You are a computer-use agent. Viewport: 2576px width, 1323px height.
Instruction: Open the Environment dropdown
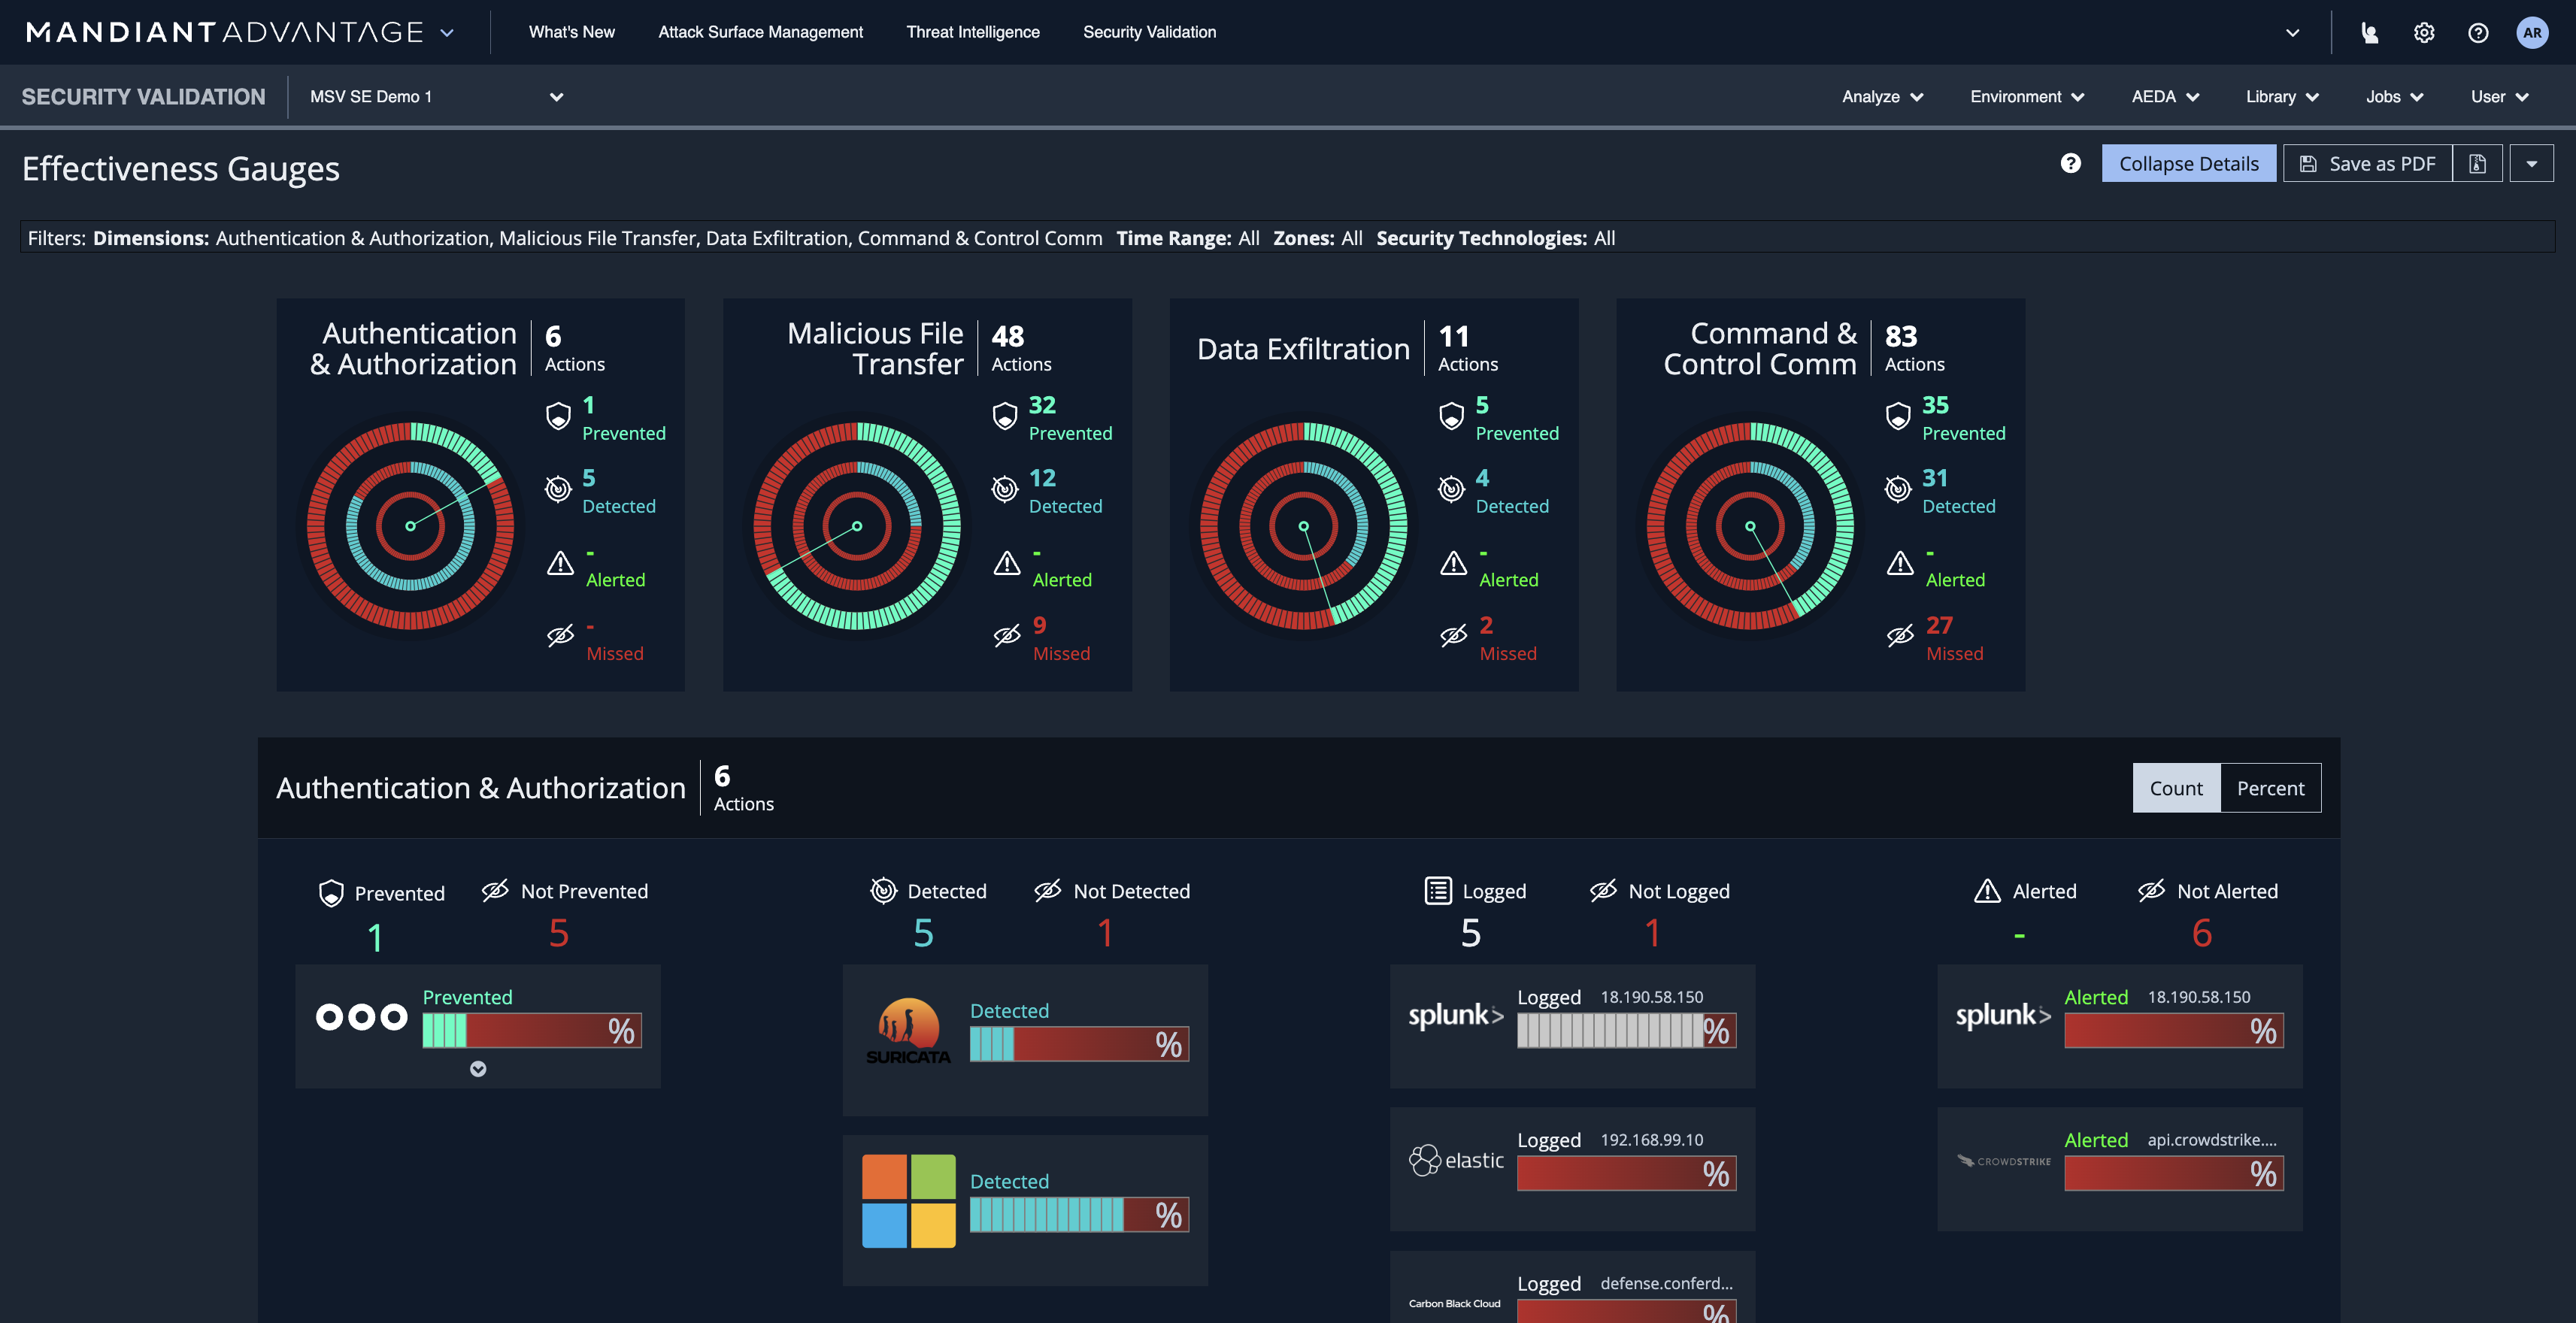click(2026, 96)
